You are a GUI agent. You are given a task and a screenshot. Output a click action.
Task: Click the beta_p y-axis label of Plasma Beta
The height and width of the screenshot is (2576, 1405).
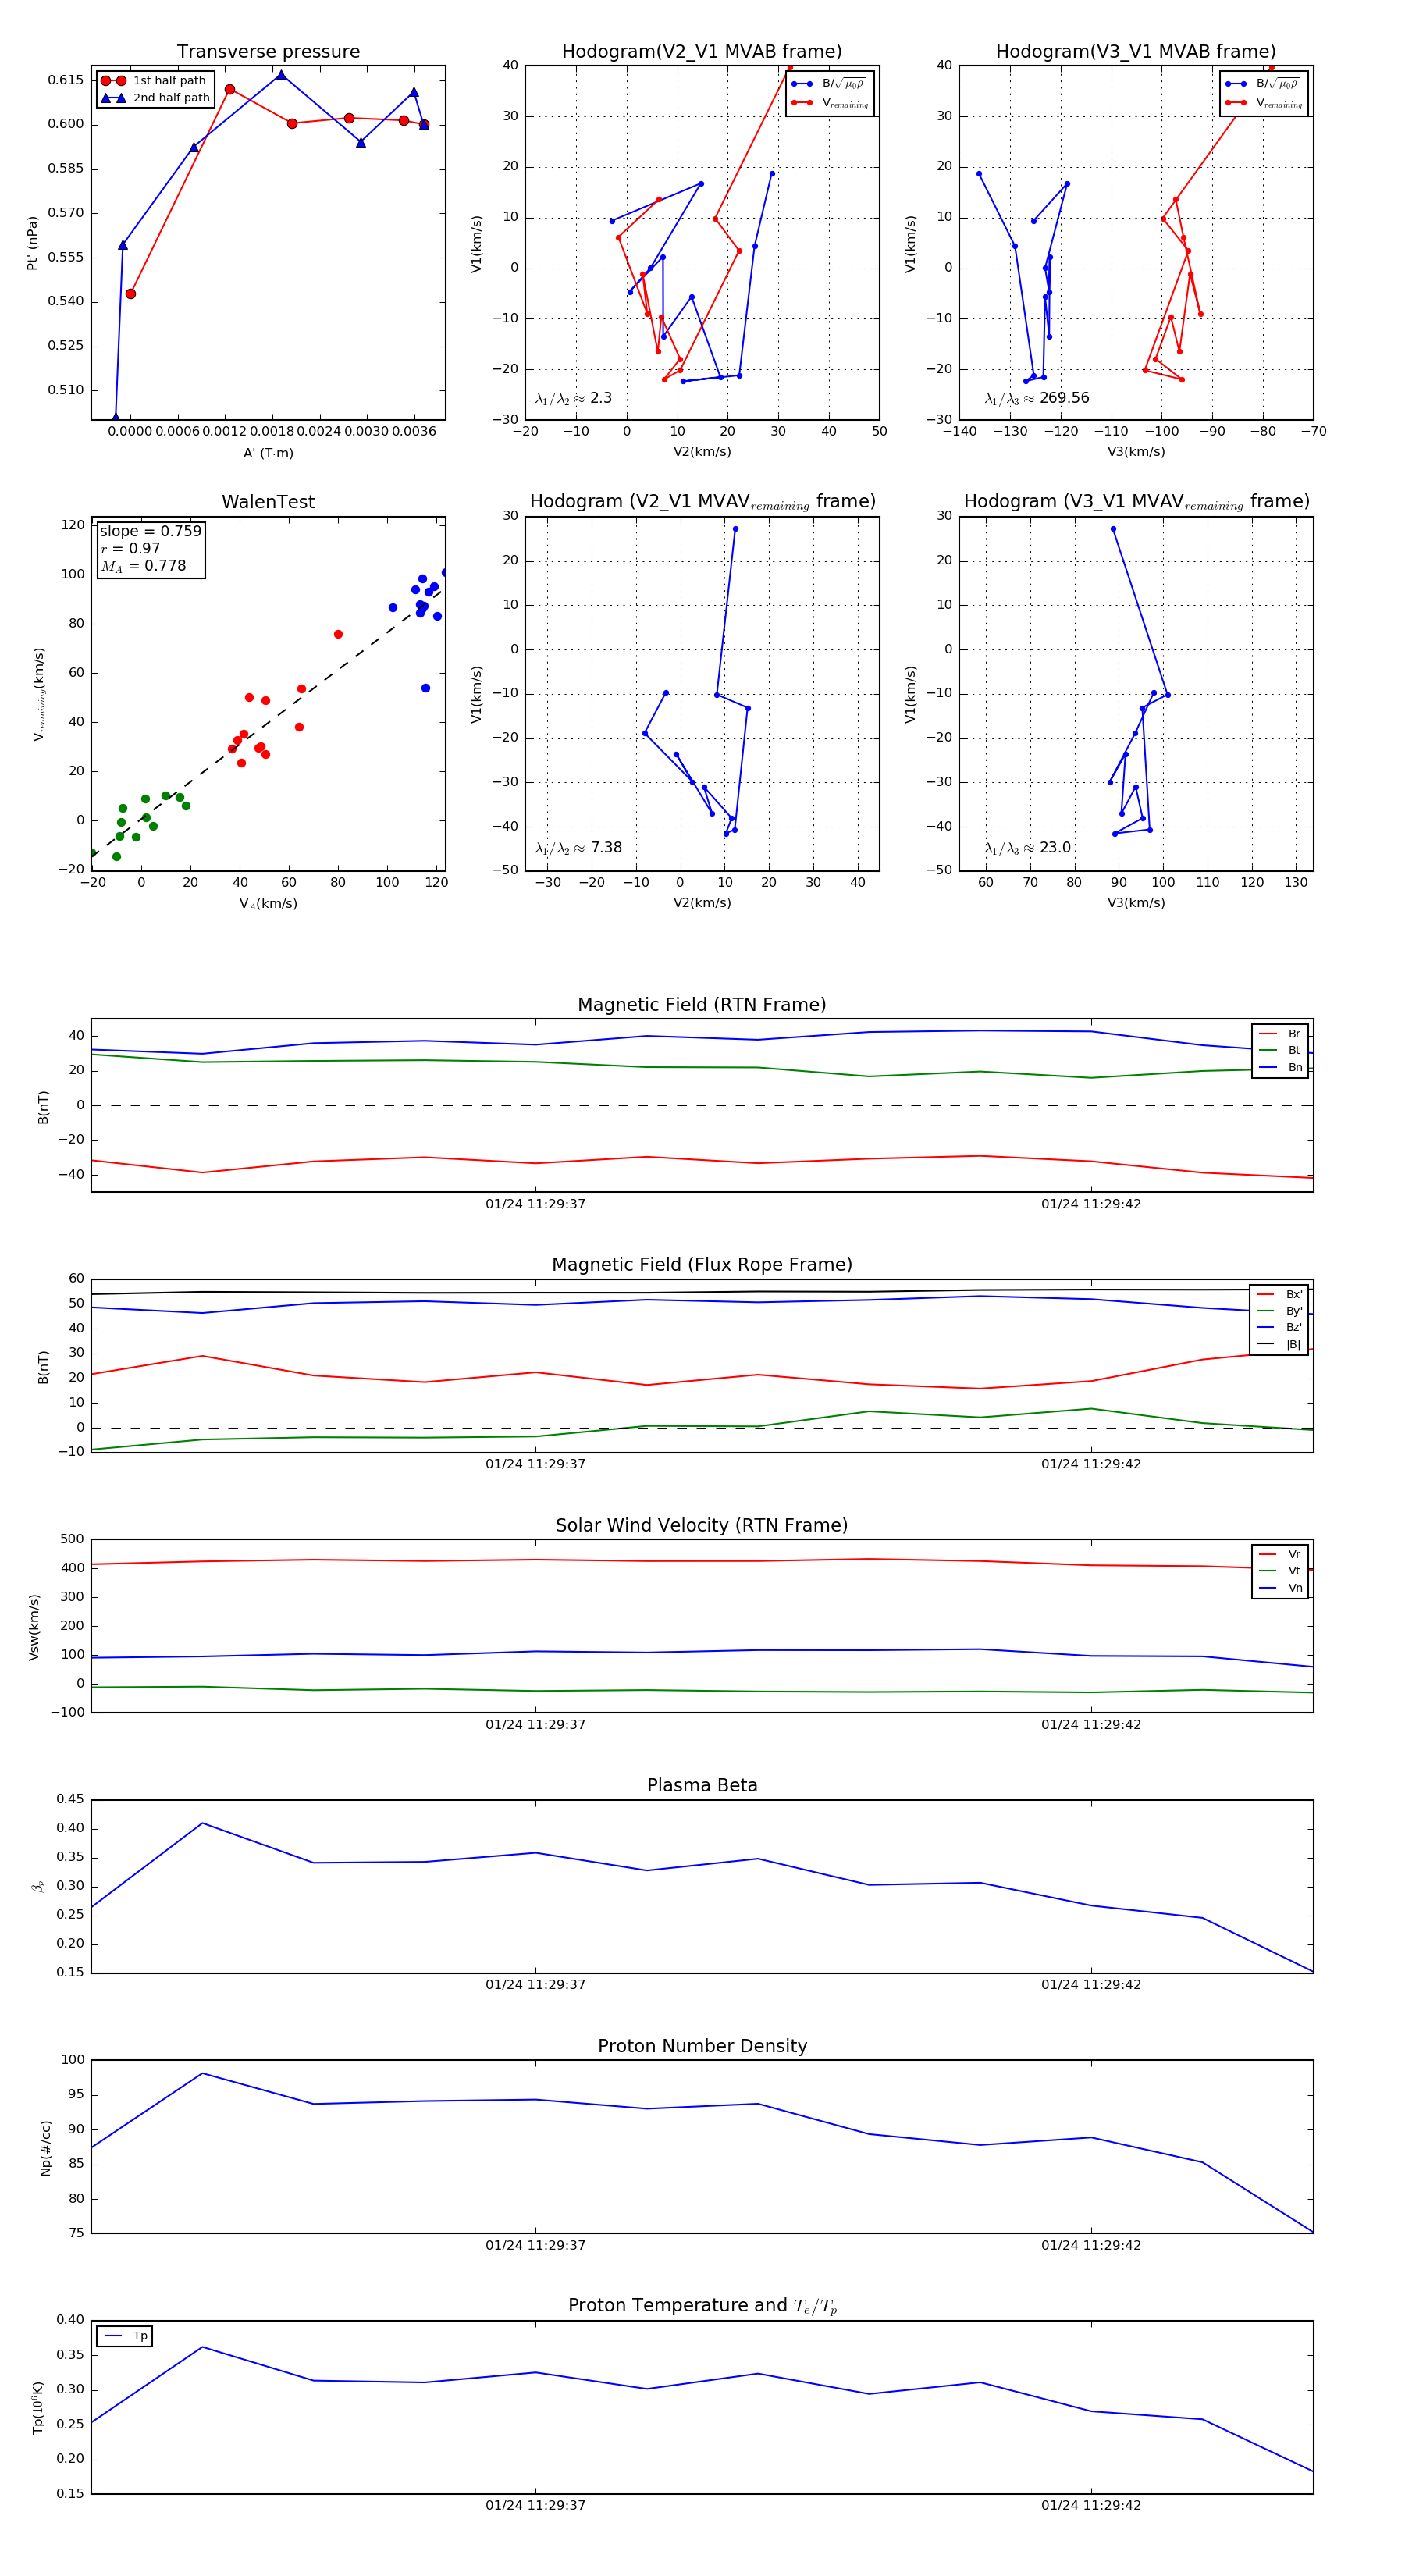coord(38,1887)
